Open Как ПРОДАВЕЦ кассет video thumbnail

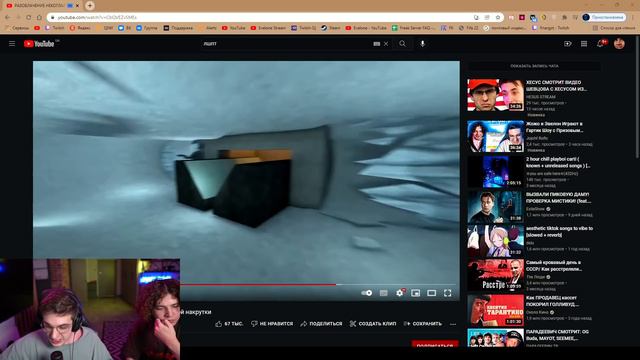(x=496, y=311)
